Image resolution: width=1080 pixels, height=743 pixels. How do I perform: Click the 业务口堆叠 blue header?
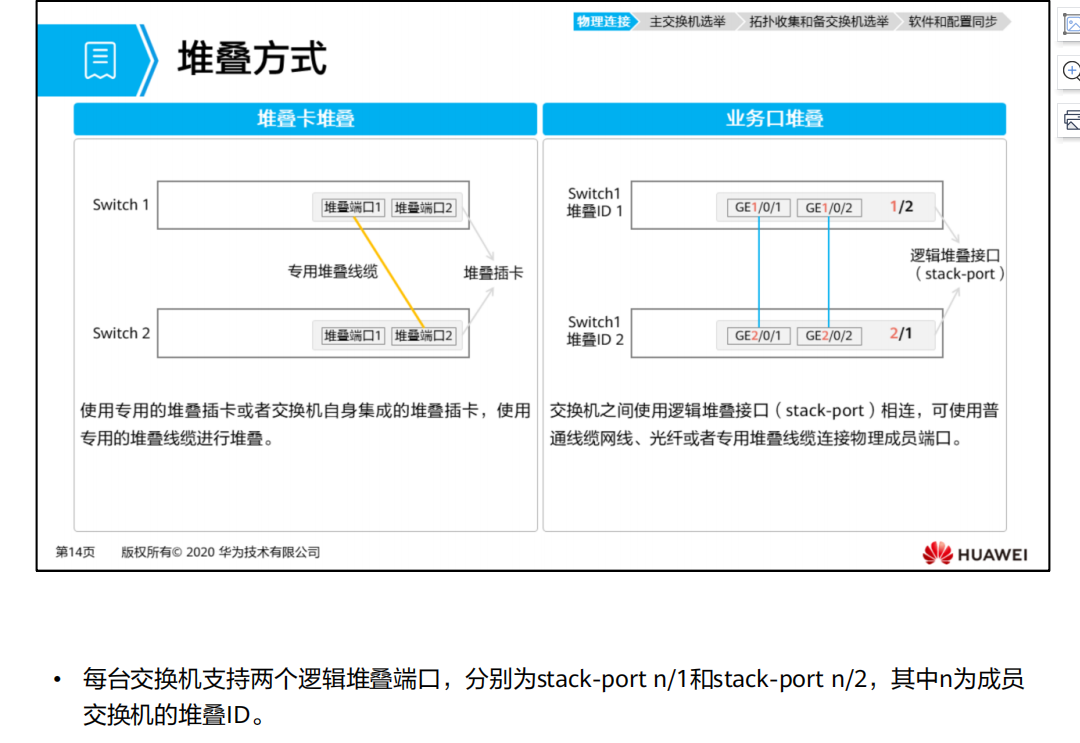774,119
